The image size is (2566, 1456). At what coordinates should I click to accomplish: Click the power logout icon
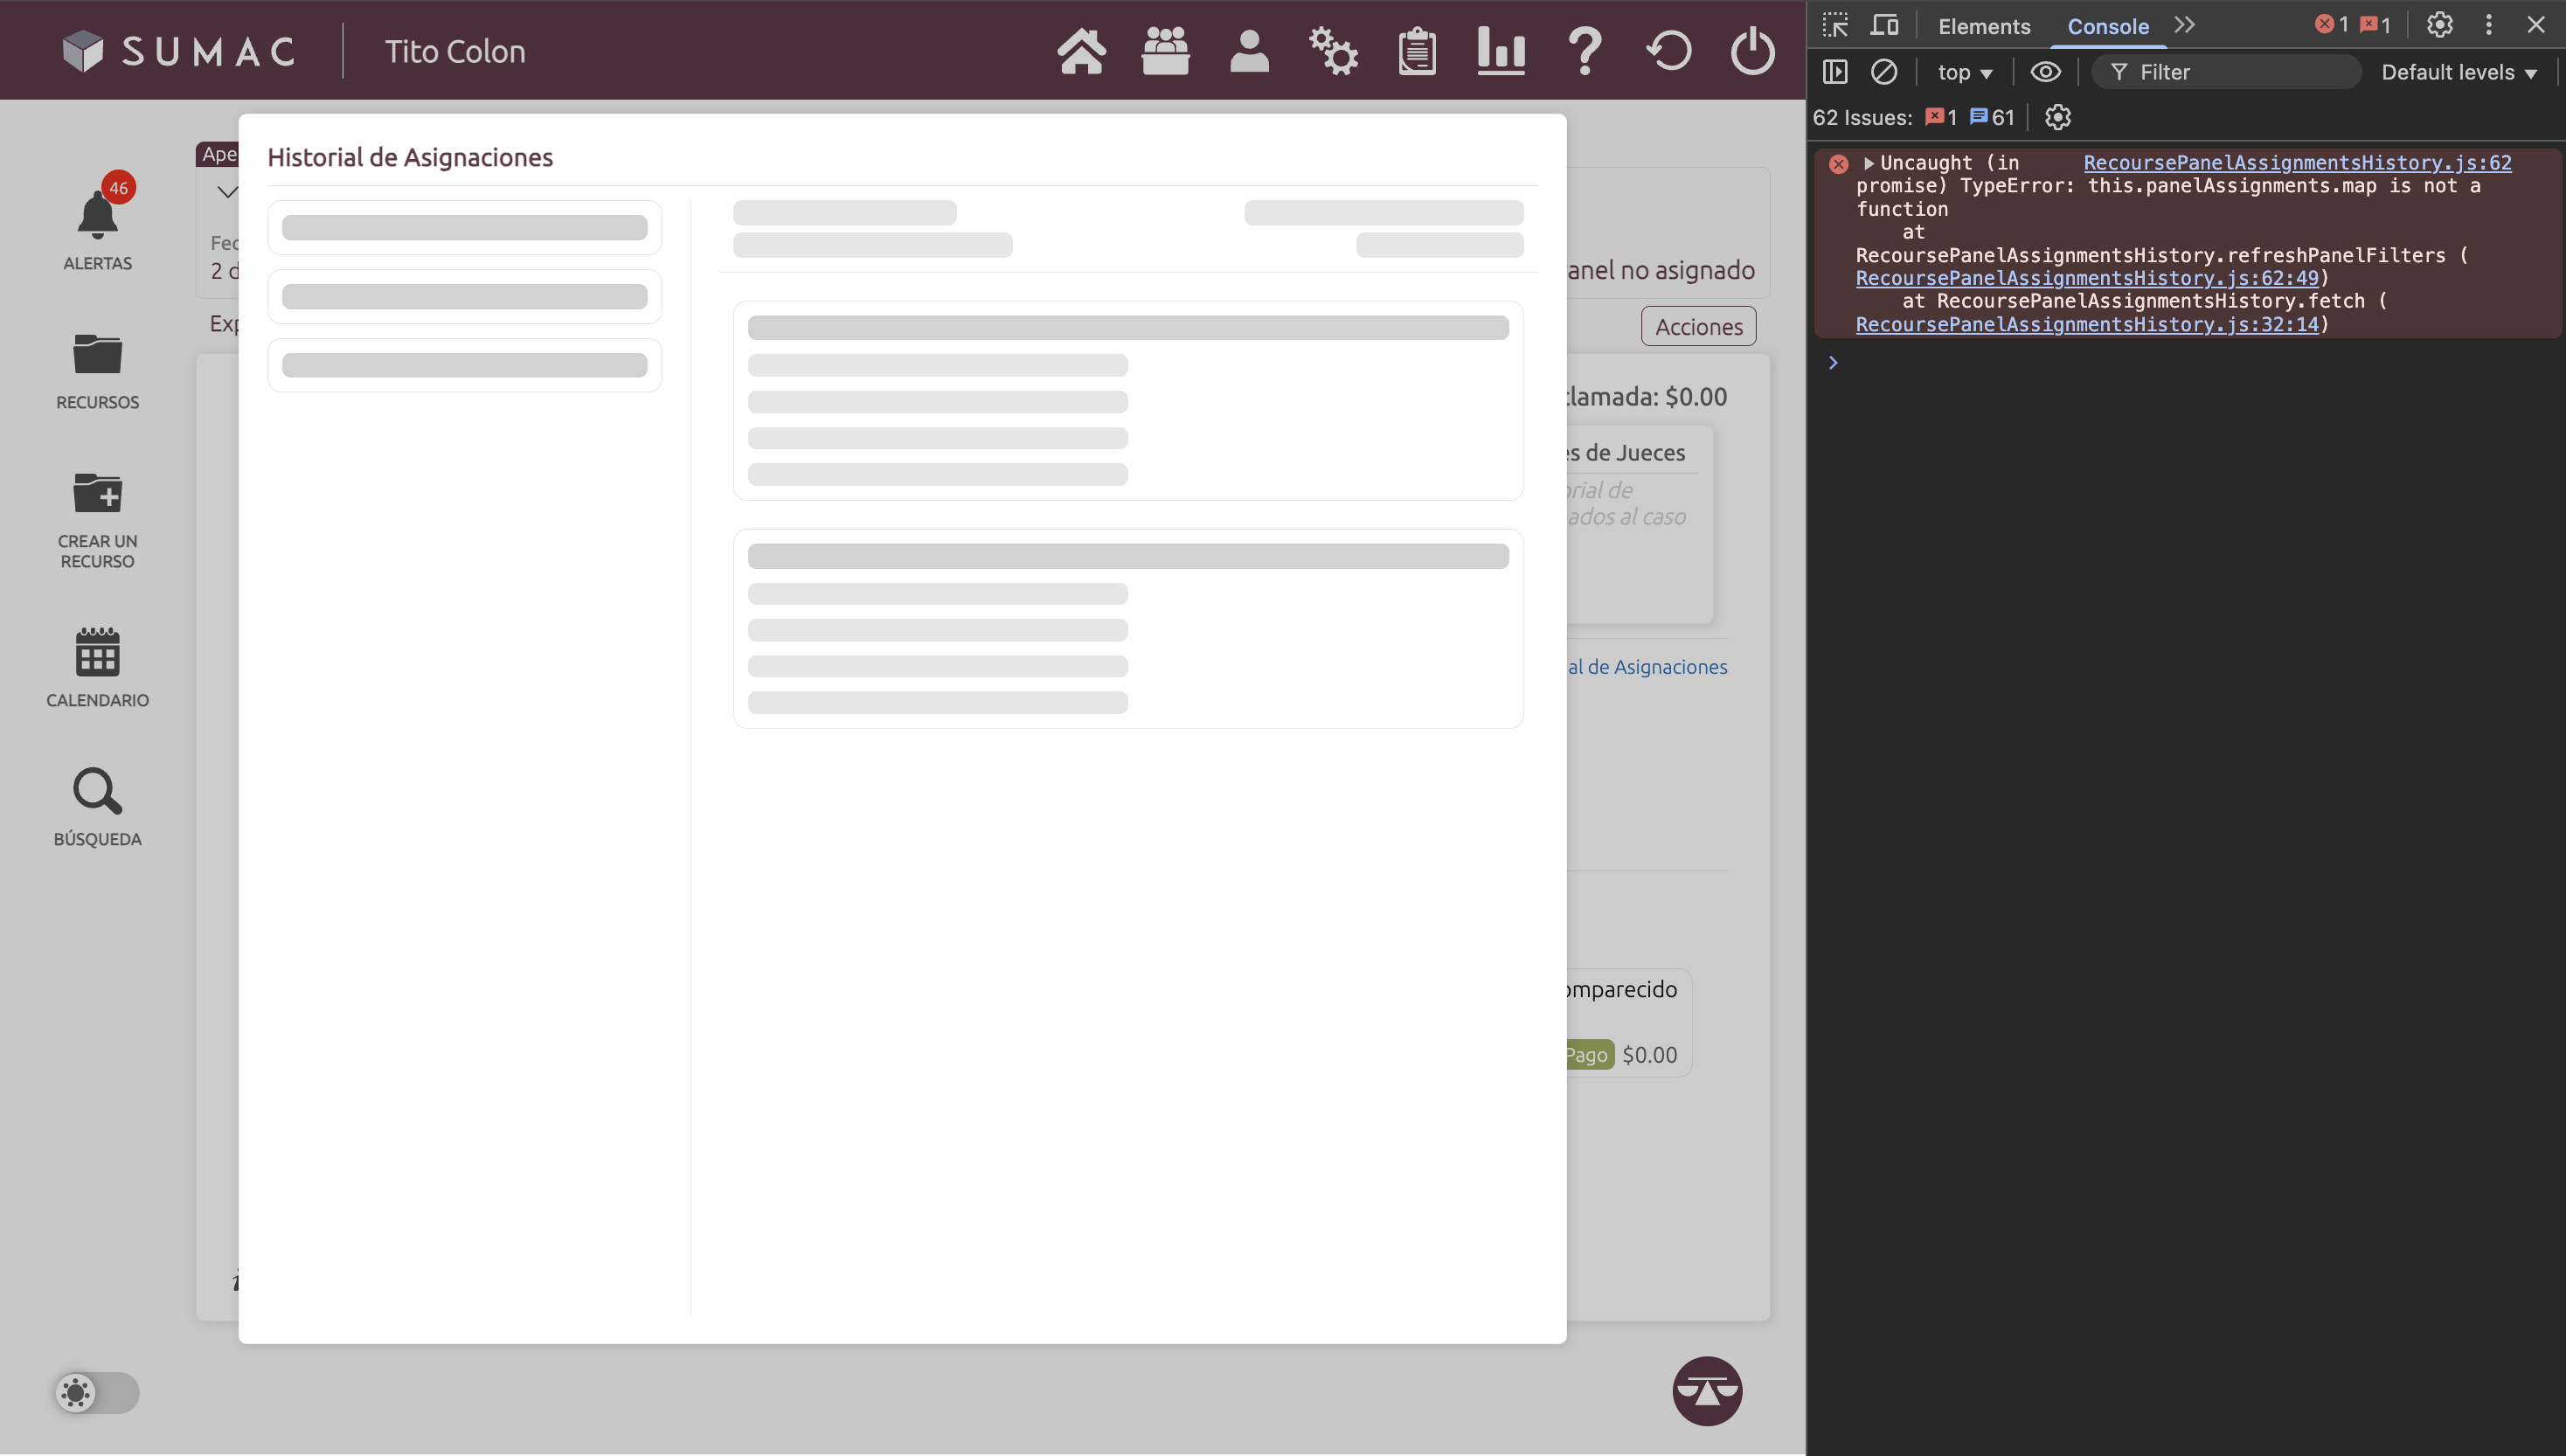pyautogui.click(x=1752, y=51)
